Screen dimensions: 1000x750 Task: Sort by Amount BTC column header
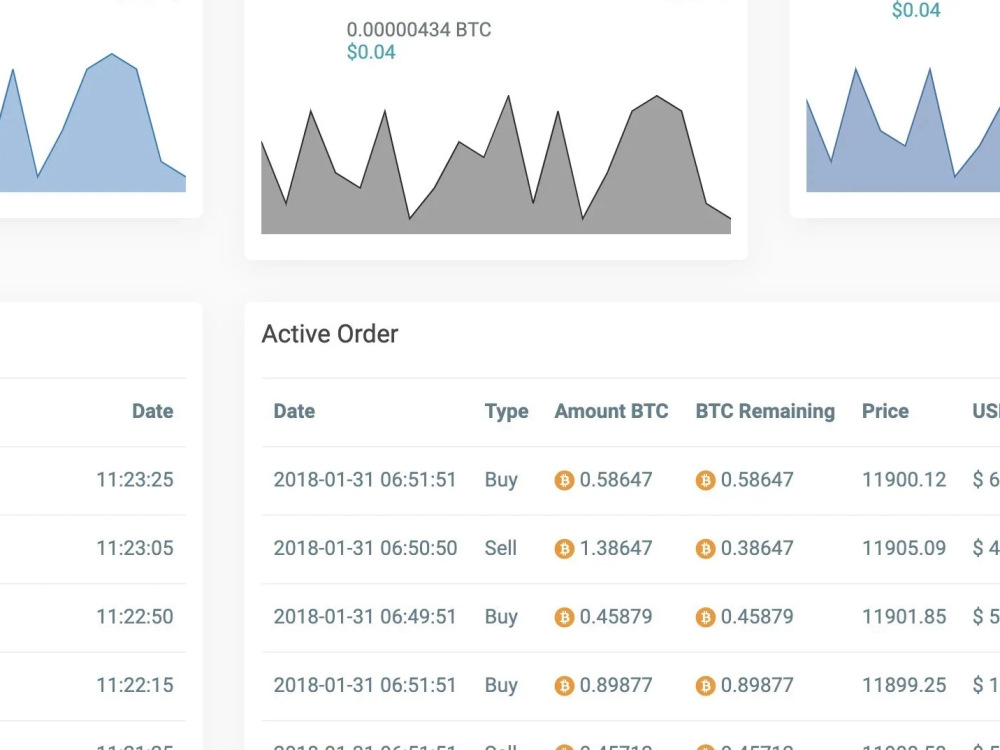(x=611, y=411)
